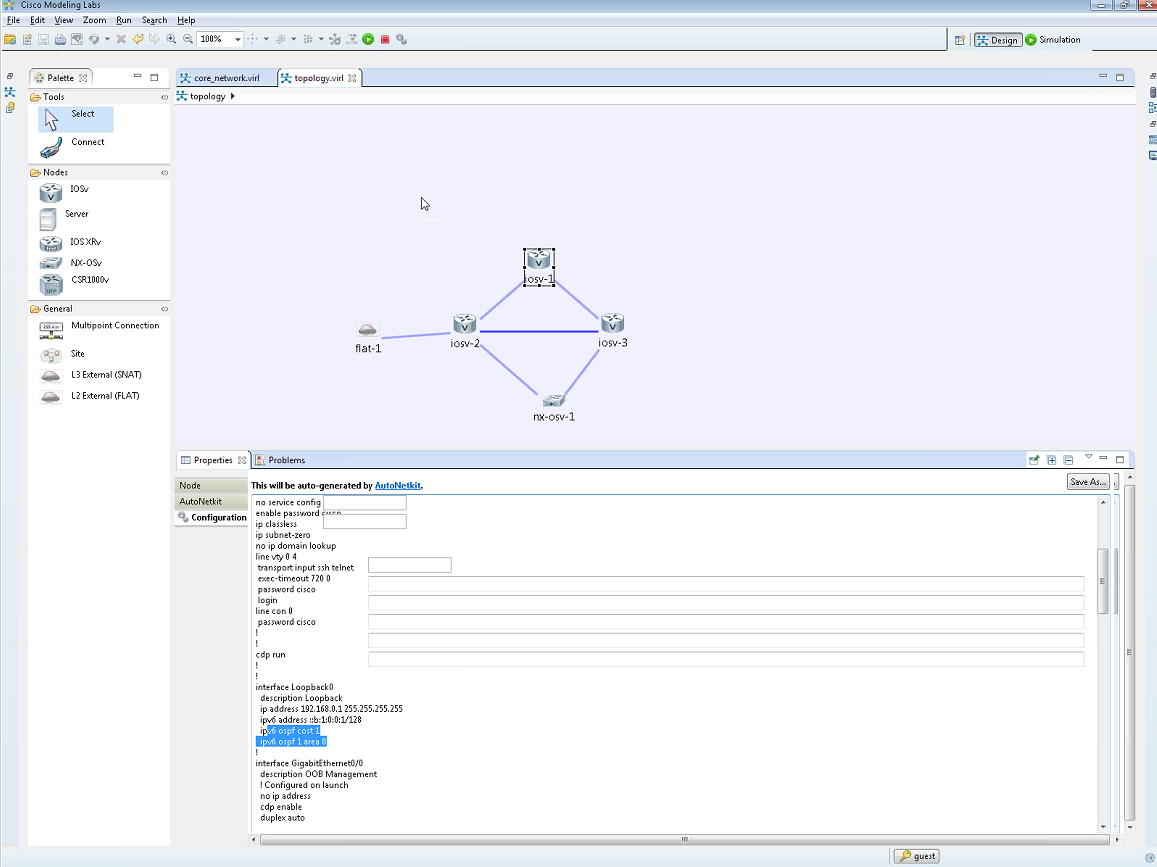Expand the topology breadcrumb arrow
This screenshot has width=1157, height=867.
tap(232, 96)
